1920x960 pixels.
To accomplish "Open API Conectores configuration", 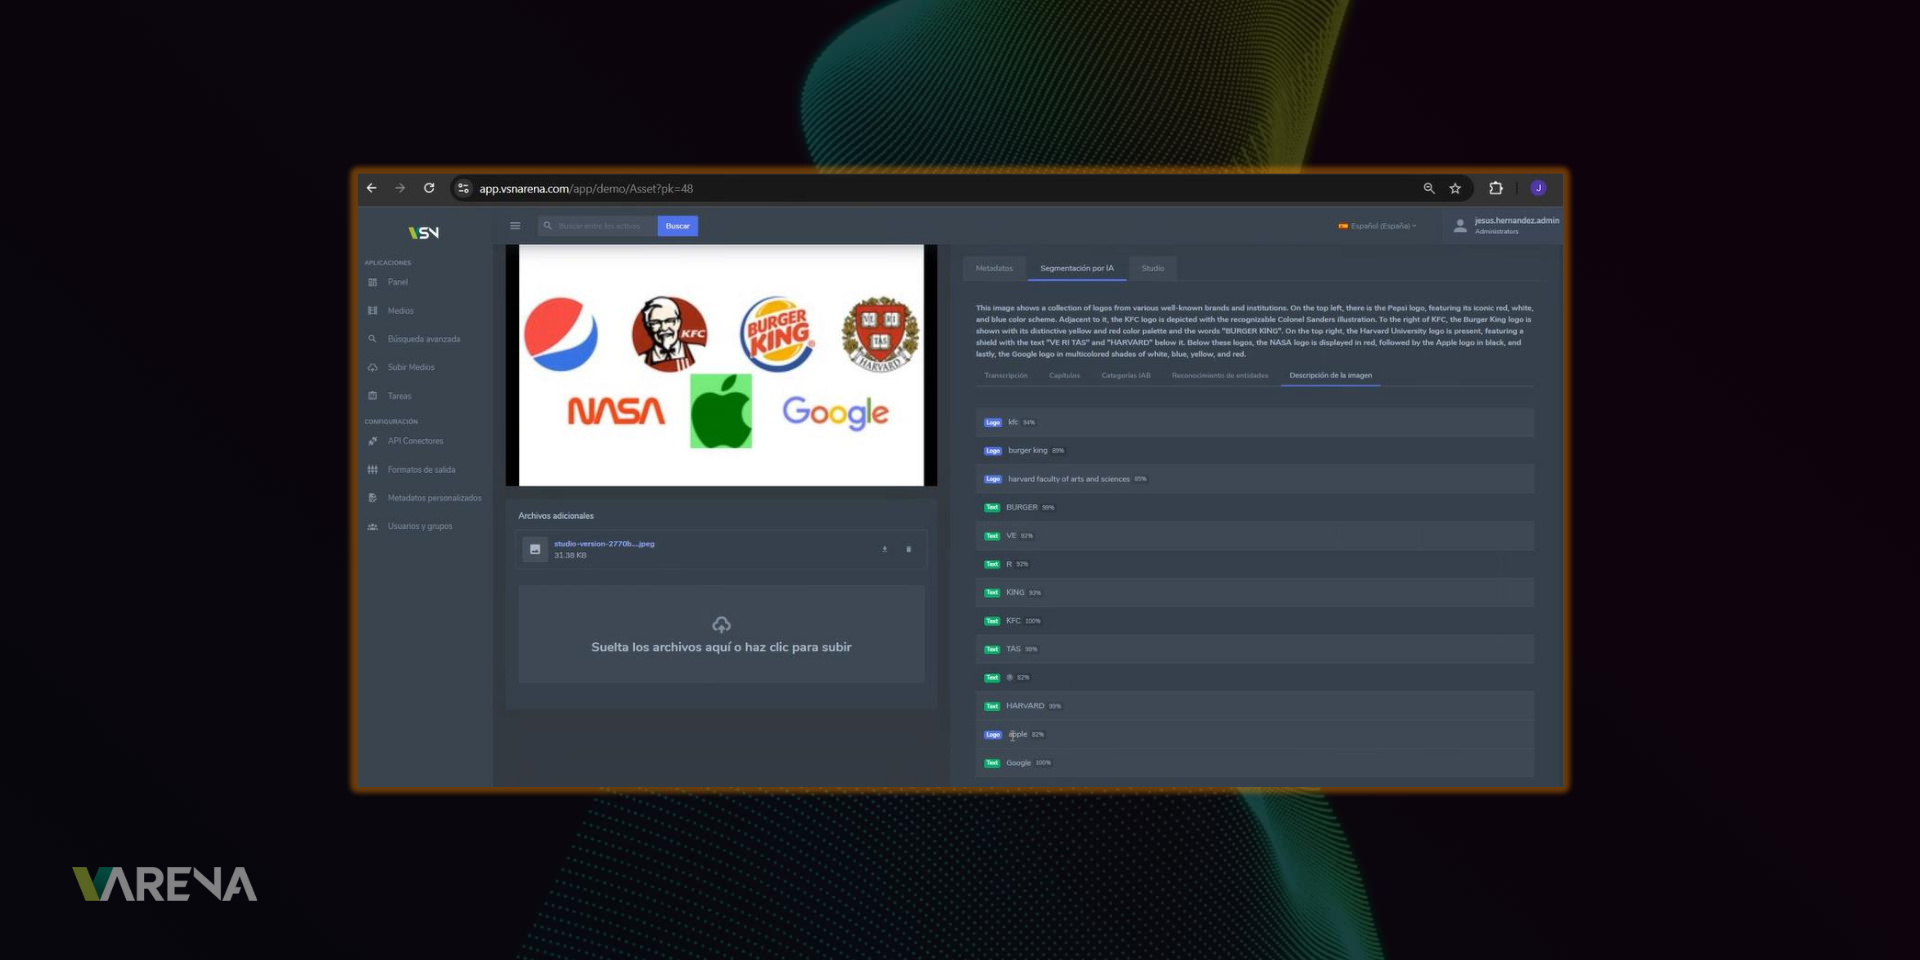I will click(x=416, y=441).
